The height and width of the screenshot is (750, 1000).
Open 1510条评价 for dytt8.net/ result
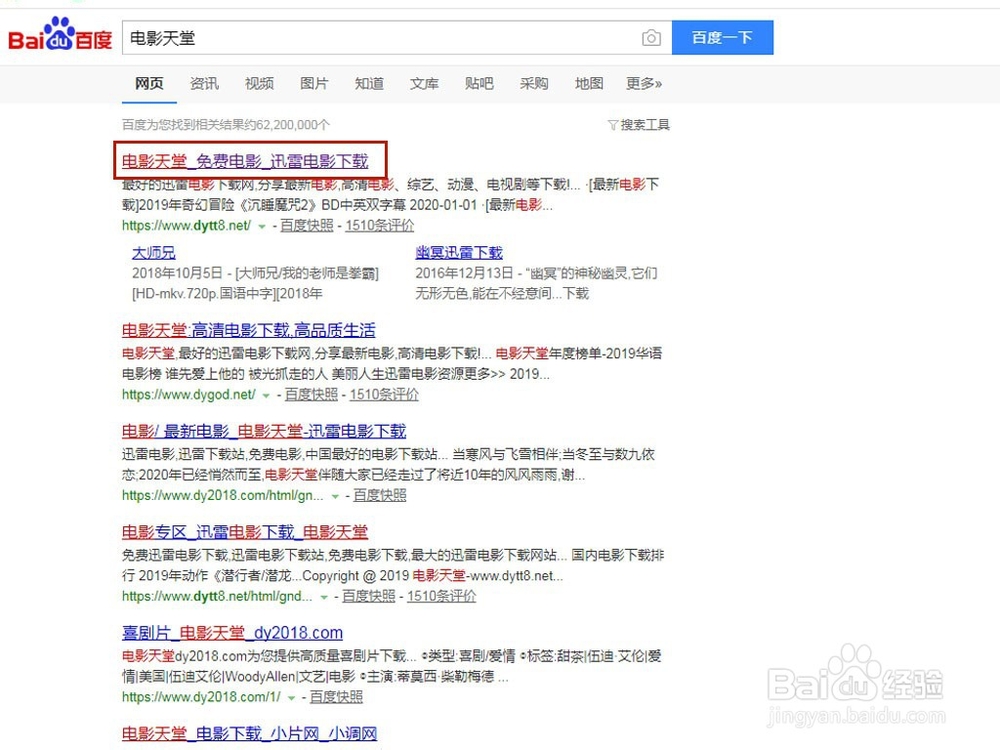(379, 225)
